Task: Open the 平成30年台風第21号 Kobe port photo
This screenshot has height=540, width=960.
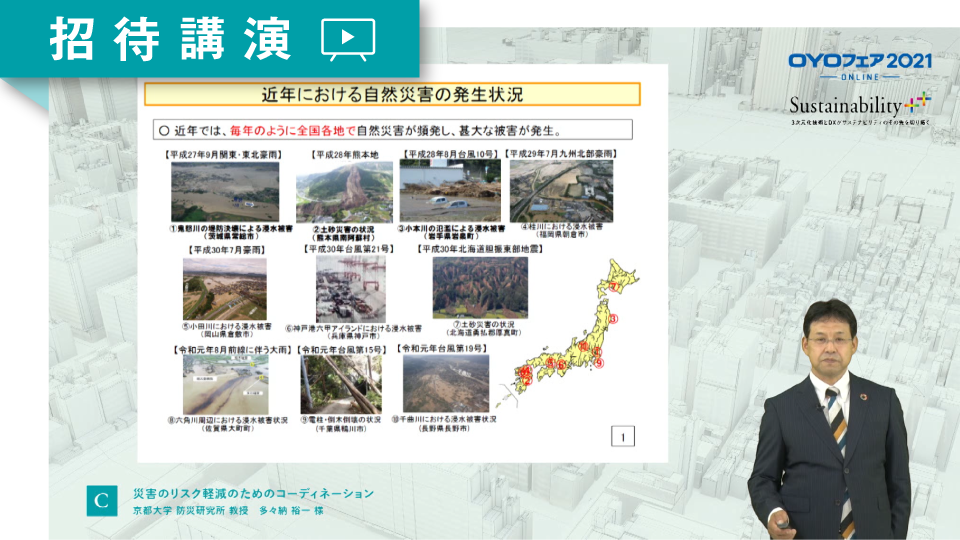Action: 357,289
